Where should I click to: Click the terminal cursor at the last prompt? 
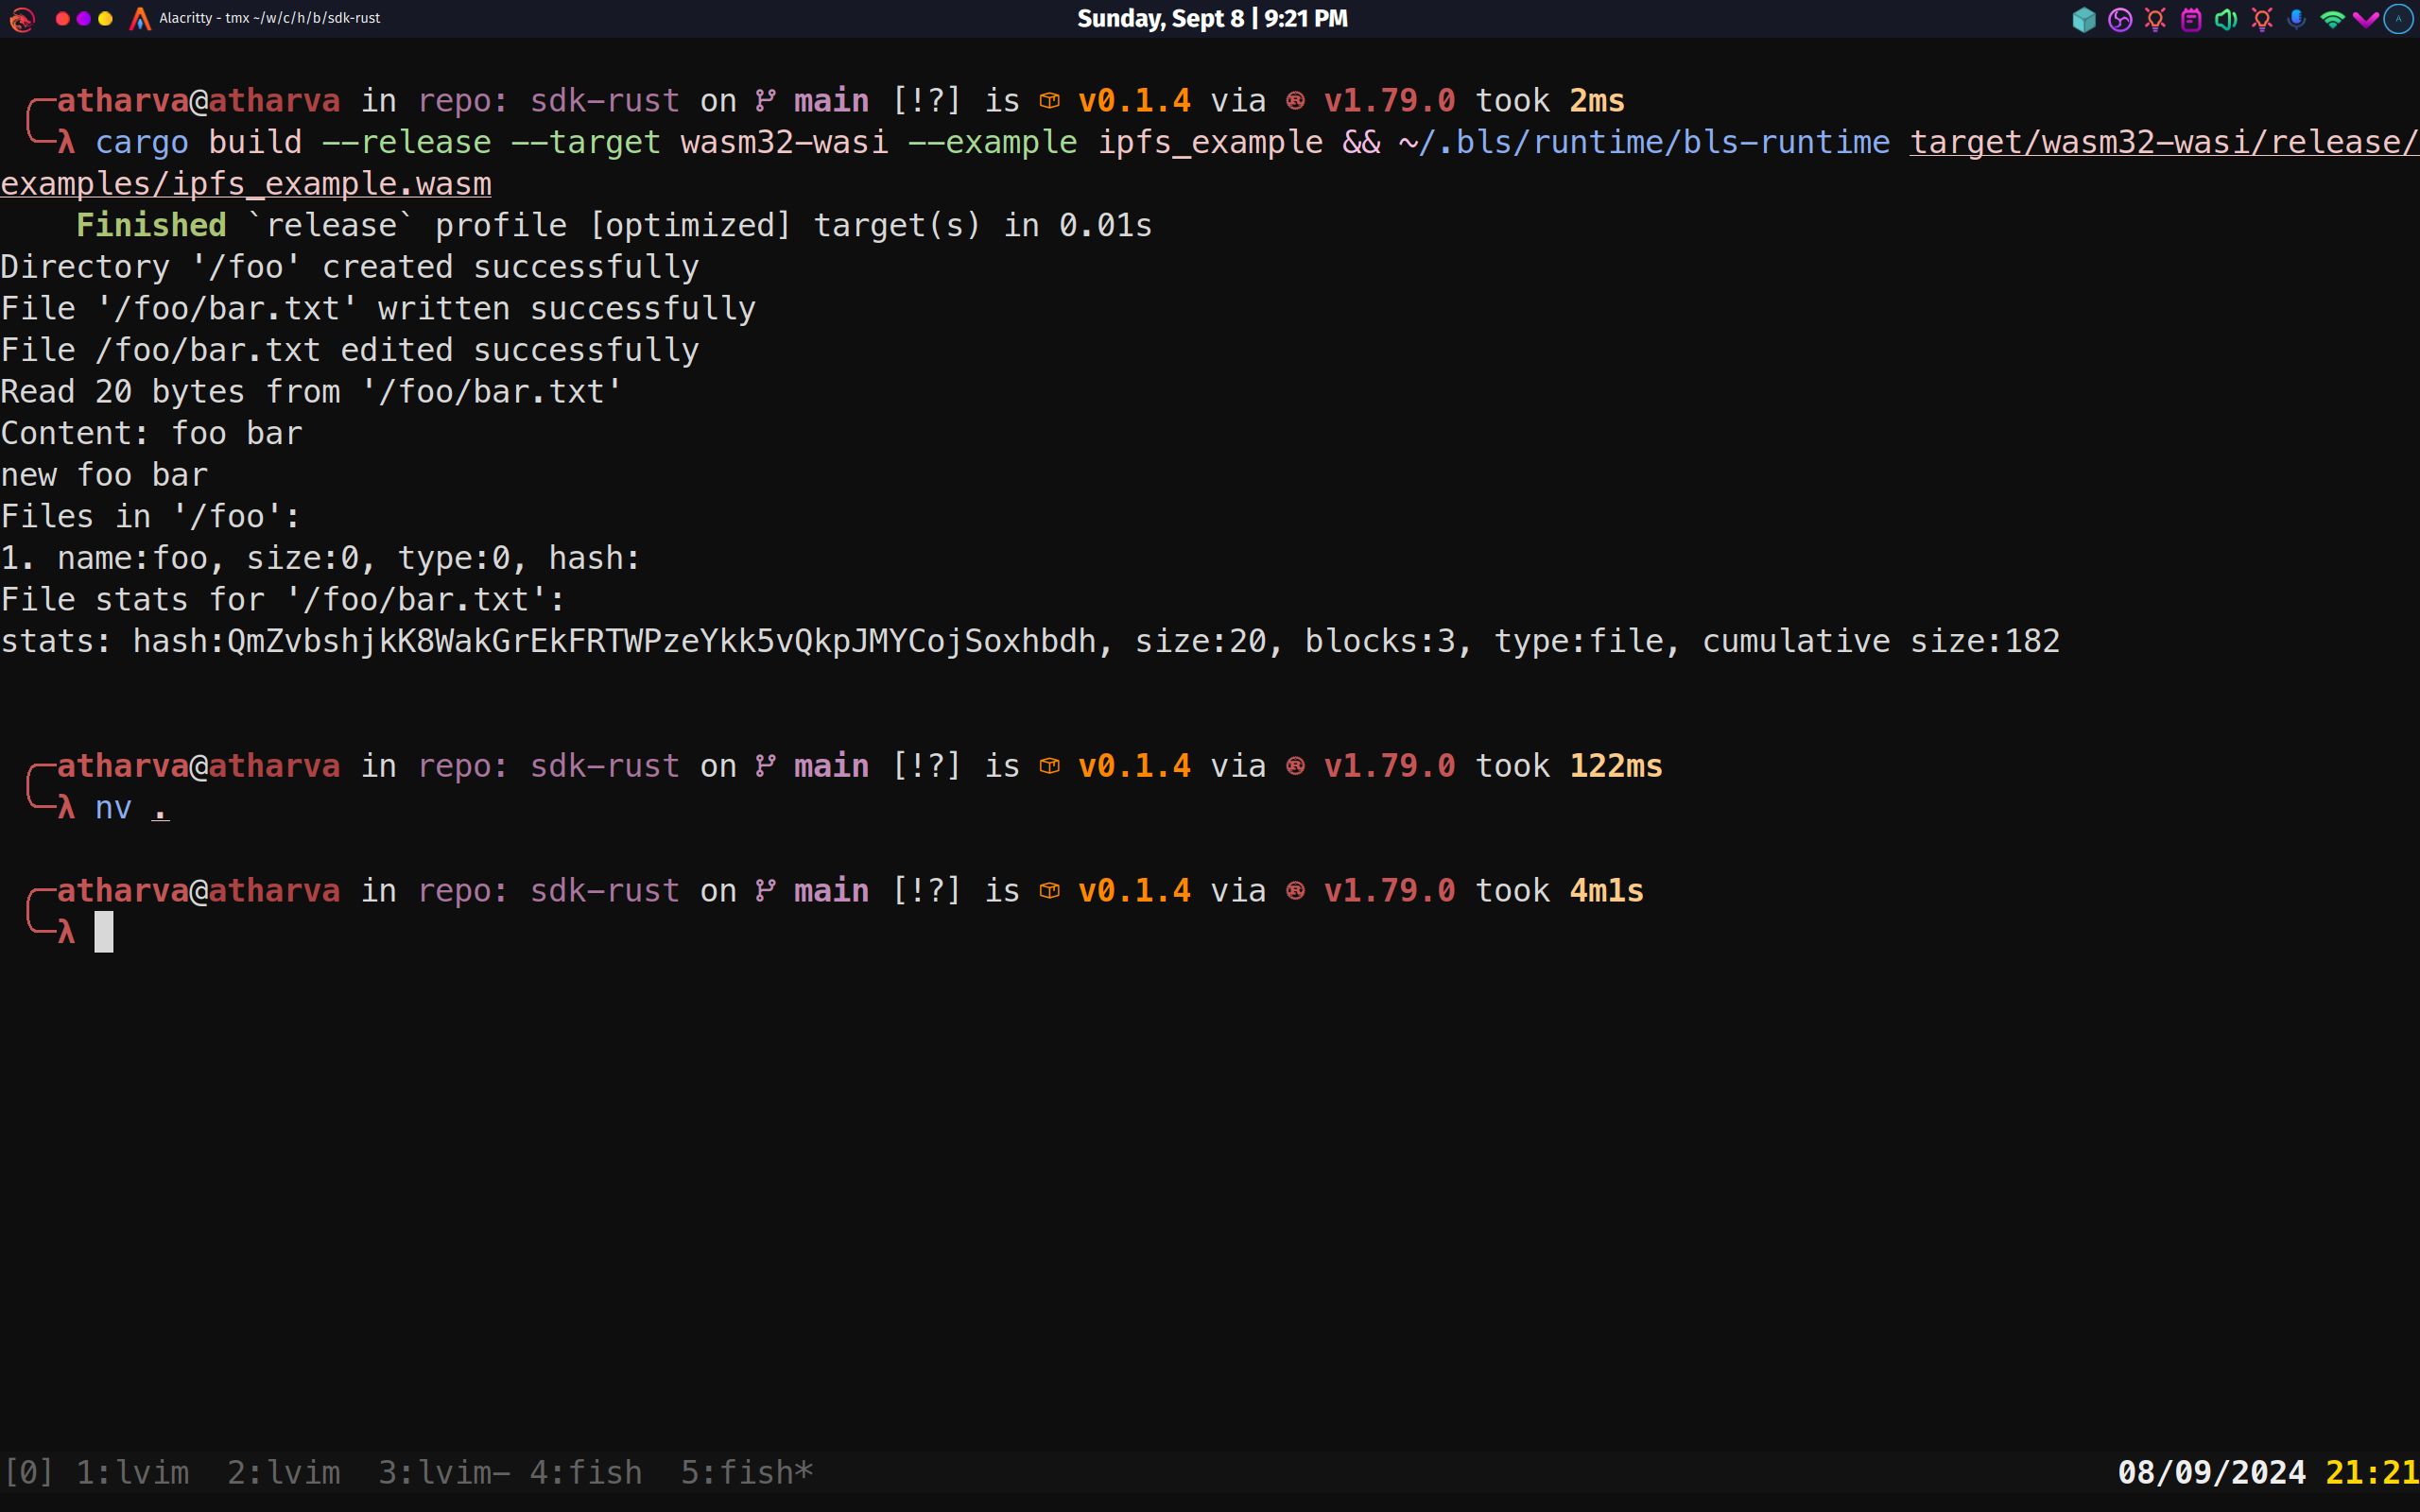click(104, 932)
